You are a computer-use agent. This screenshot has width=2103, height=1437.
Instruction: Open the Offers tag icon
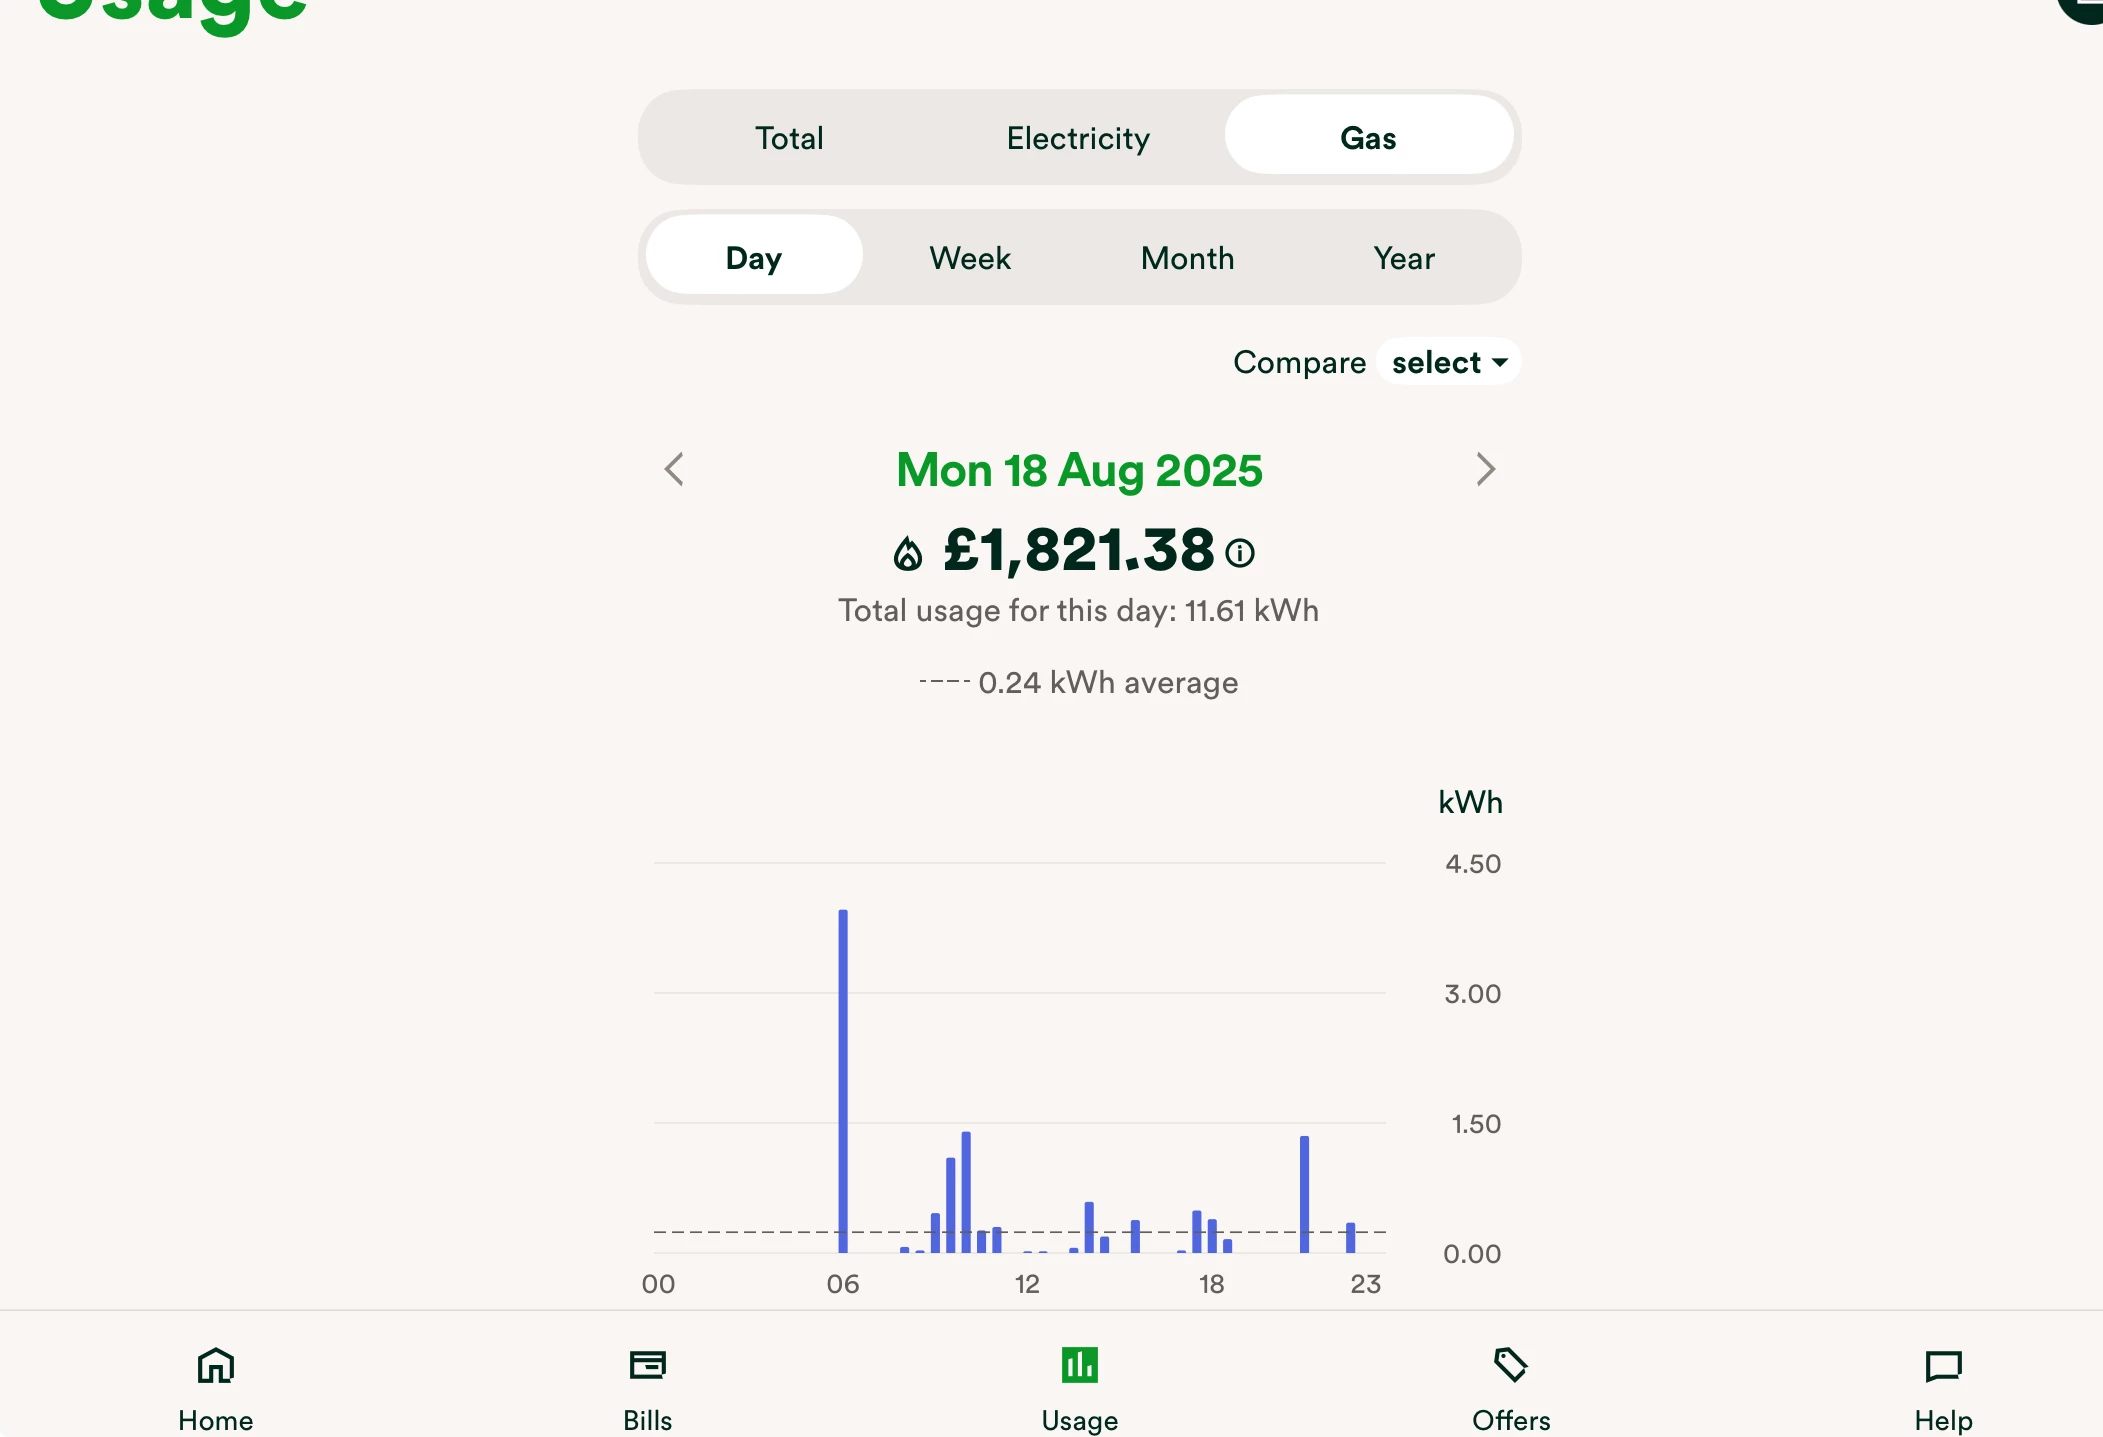(1510, 1365)
